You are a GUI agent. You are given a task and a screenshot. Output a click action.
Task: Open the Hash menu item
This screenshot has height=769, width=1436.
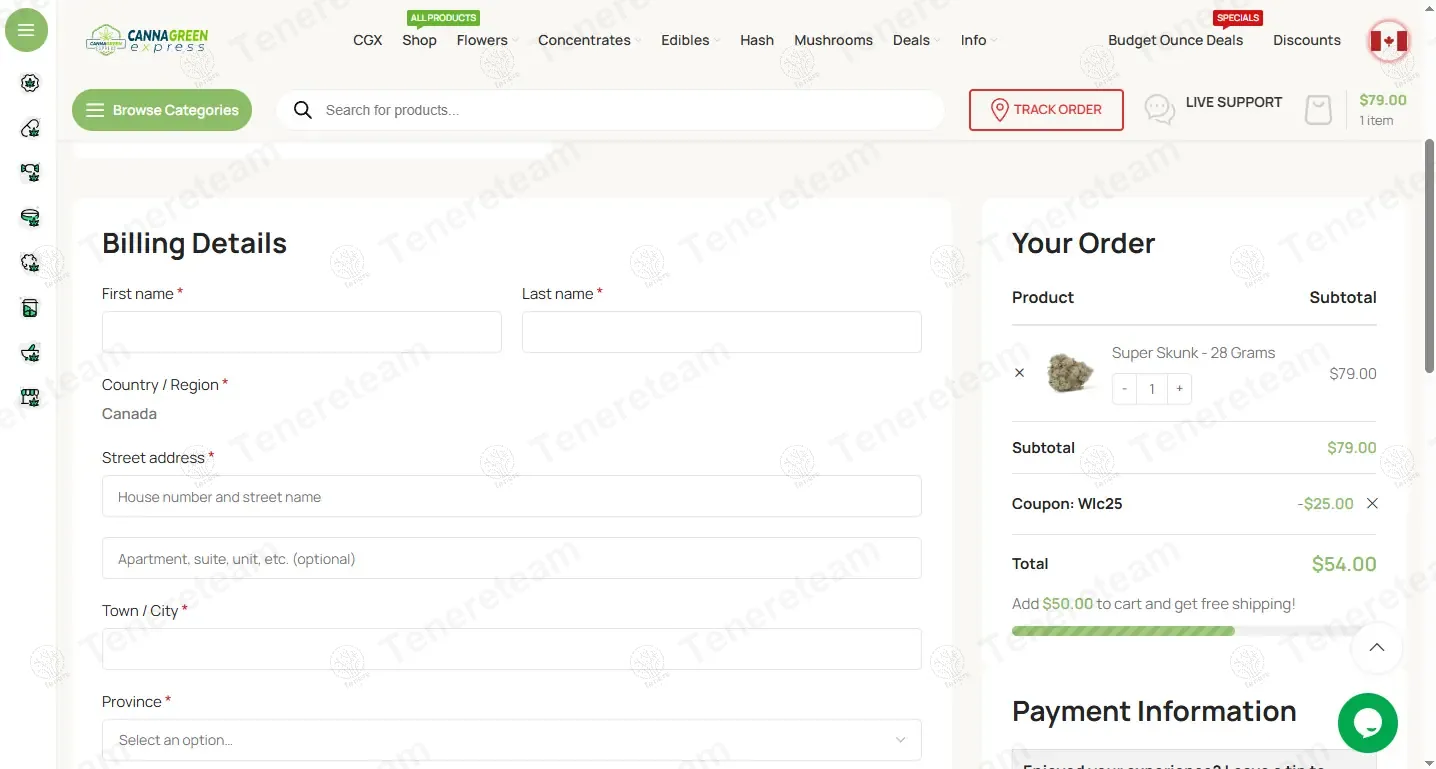[757, 40]
